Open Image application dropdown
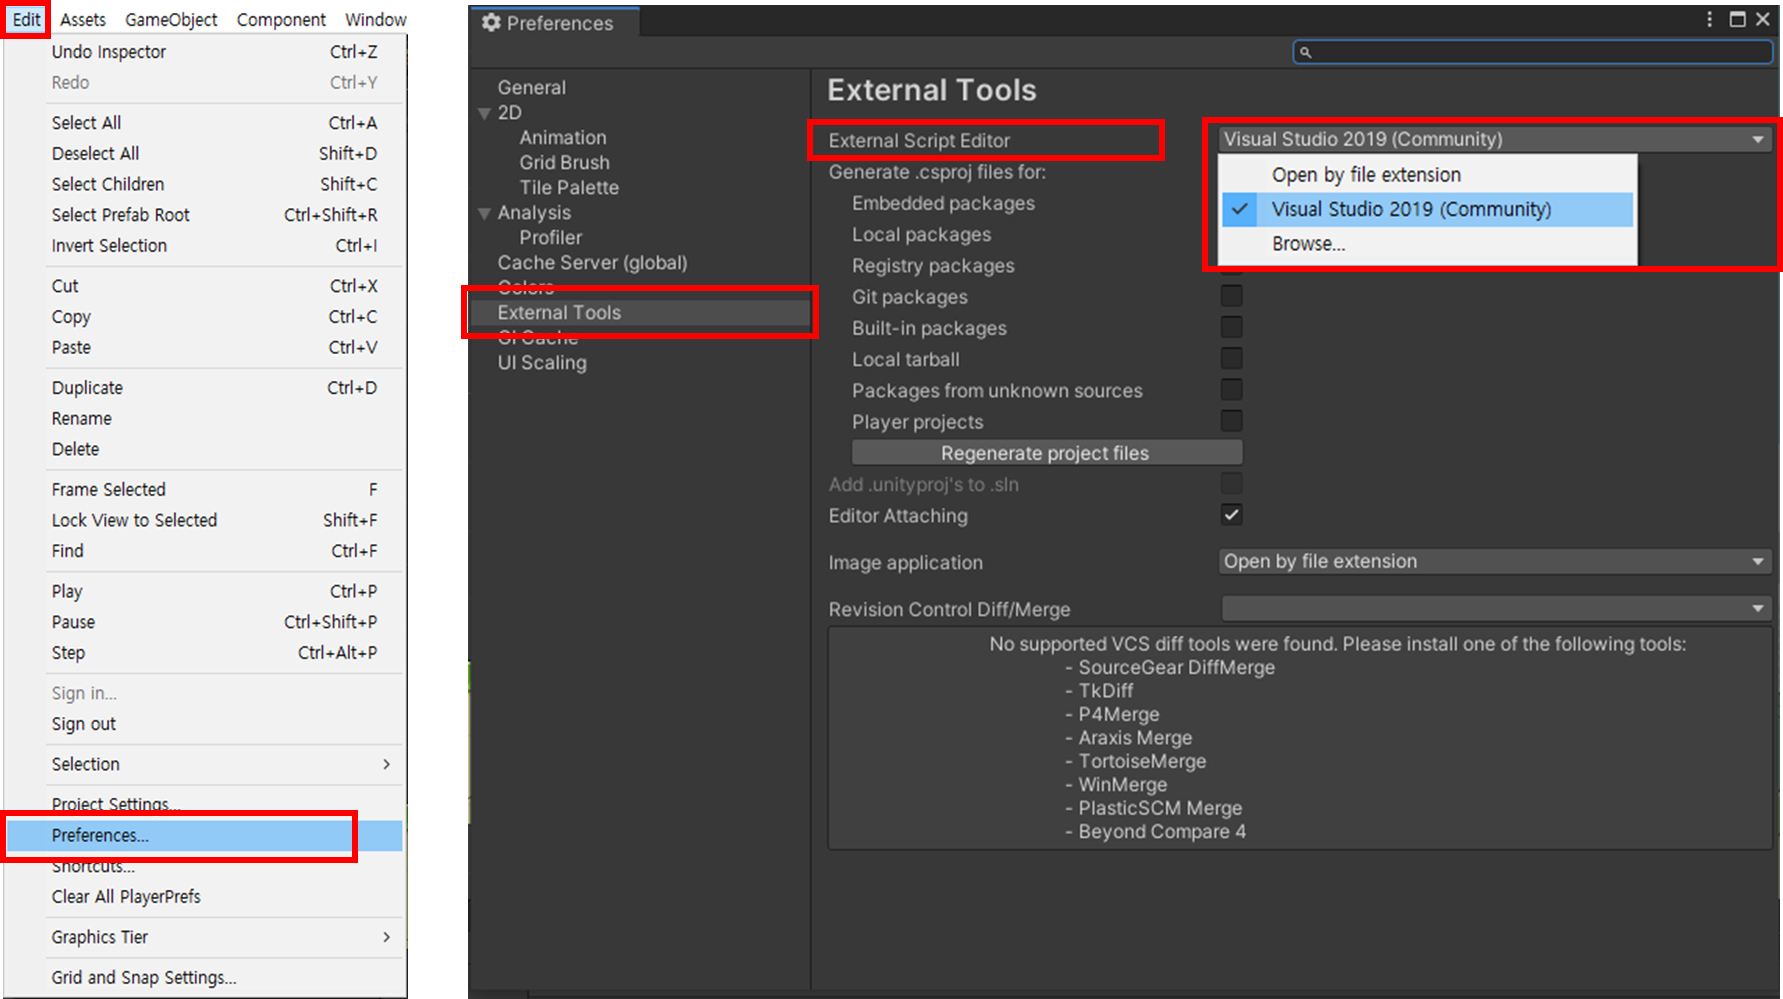 click(1495, 561)
